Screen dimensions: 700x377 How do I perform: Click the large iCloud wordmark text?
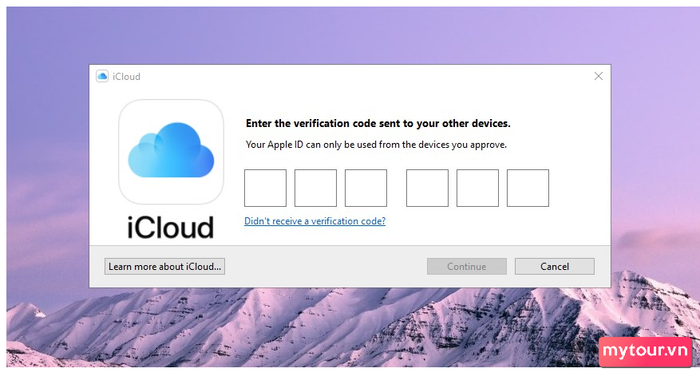[x=171, y=227]
